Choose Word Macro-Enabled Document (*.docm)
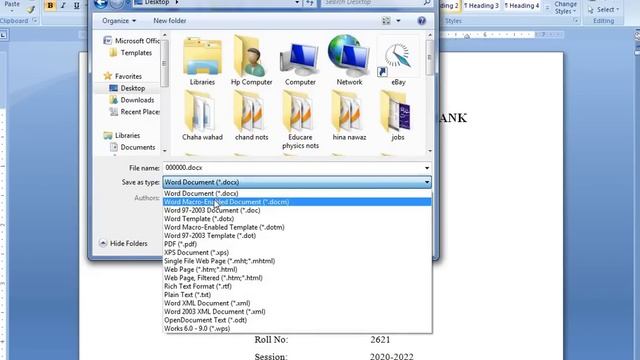This screenshot has height=360, width=640. tap(297, 202)
